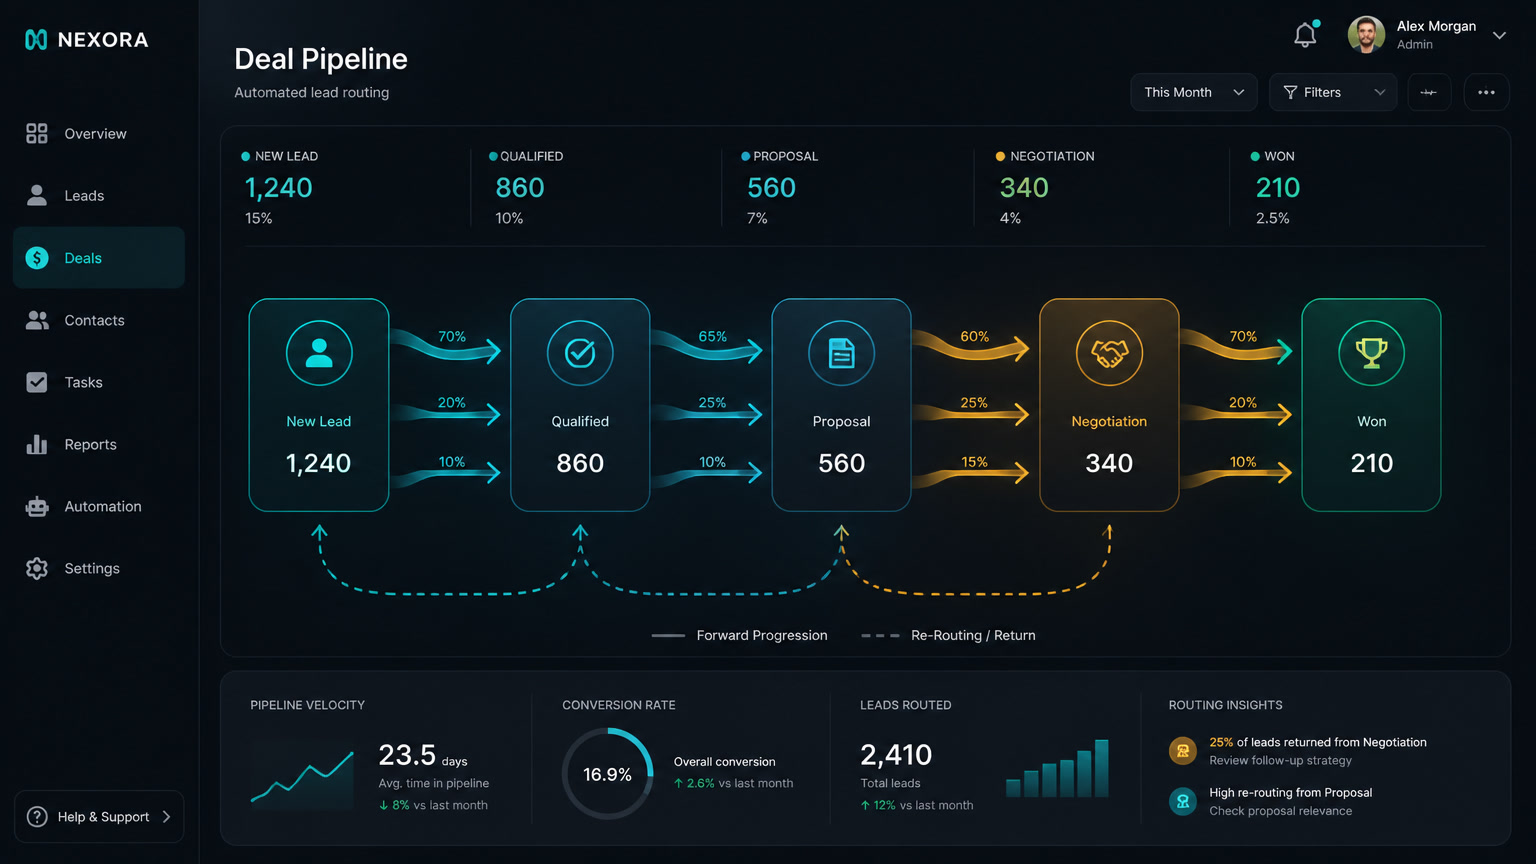
Task: Click the Negotiation routing insight icon
Action: pyautogui.click(x=1183, y=751)
